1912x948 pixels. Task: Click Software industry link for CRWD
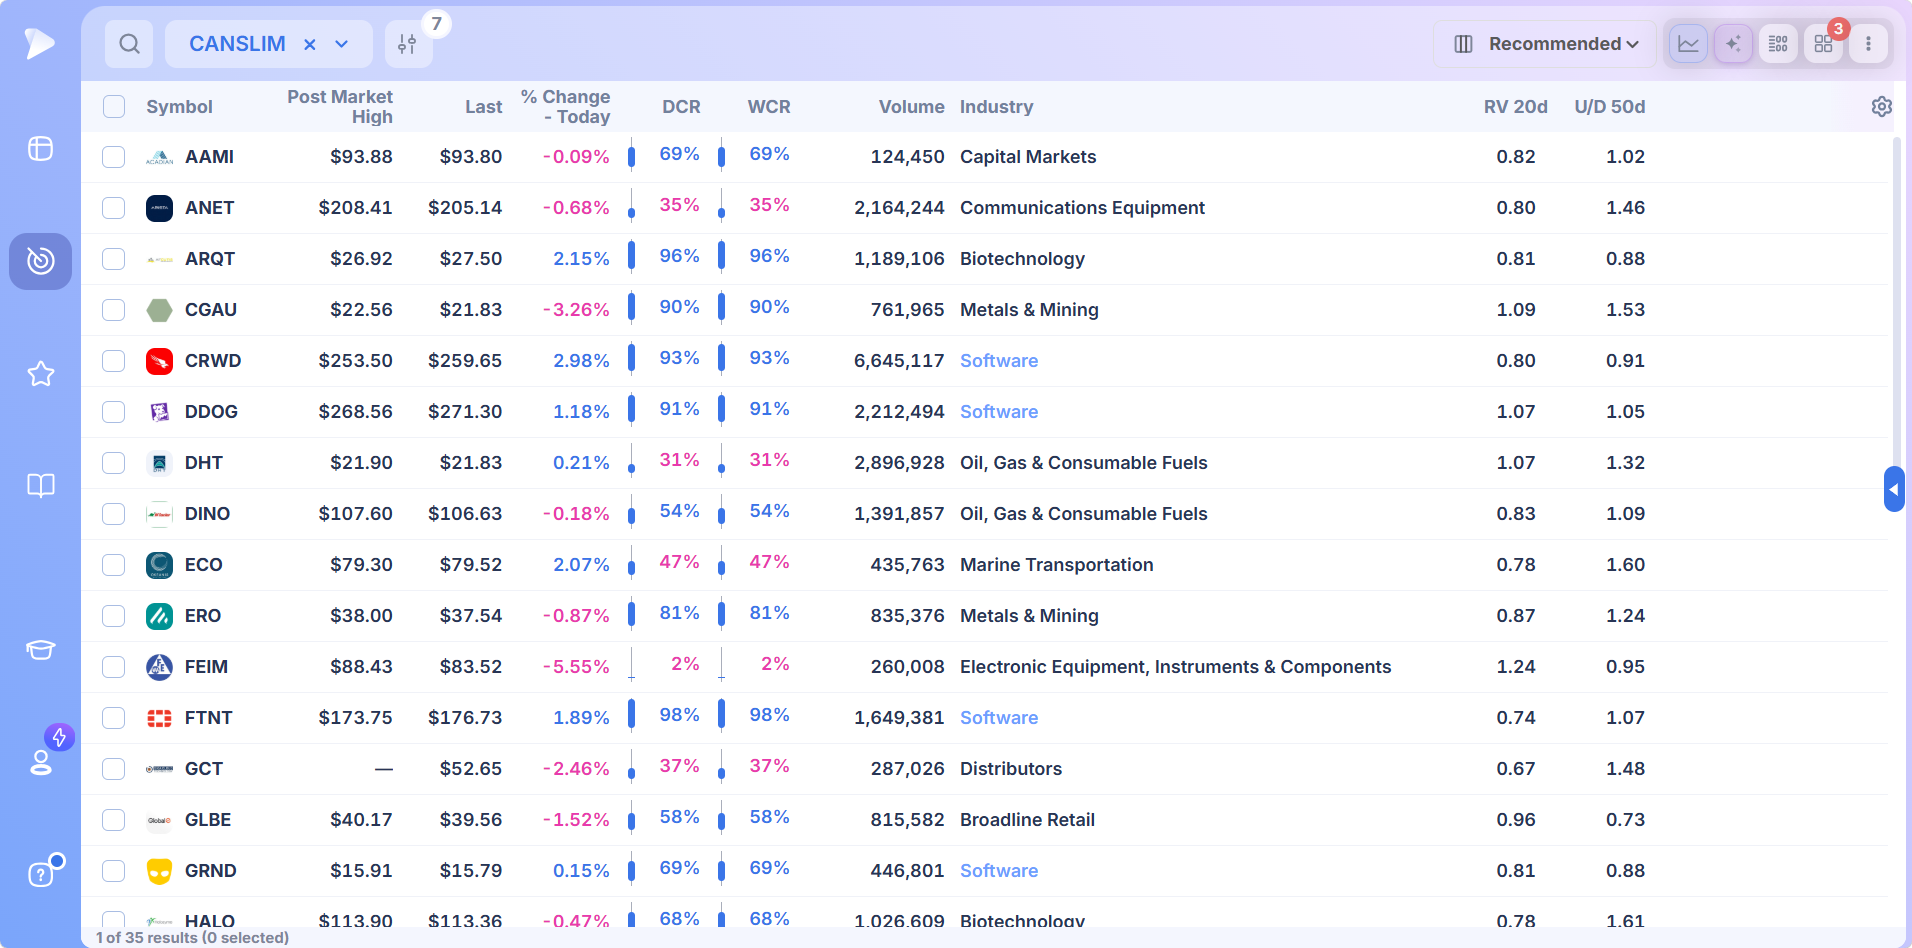pyautogui.click(x=999, y=361)
